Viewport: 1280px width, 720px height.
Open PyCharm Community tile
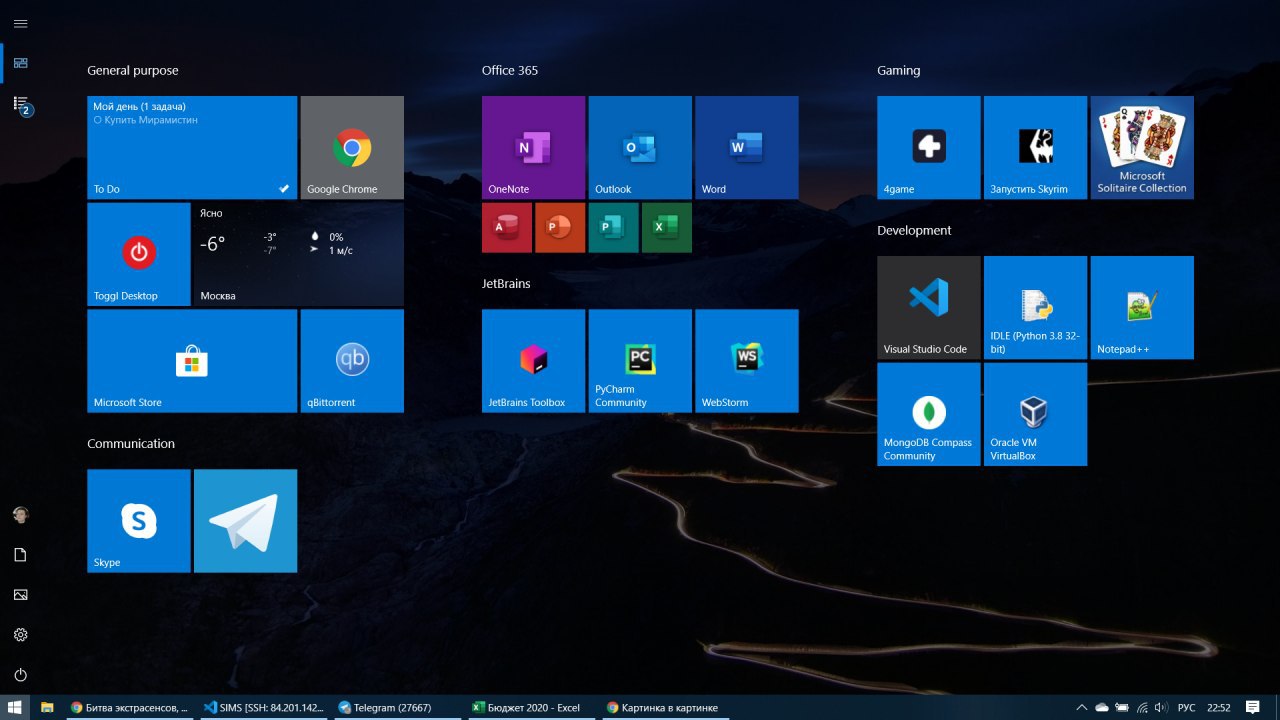pyautogui.click(x=640, y=361)
